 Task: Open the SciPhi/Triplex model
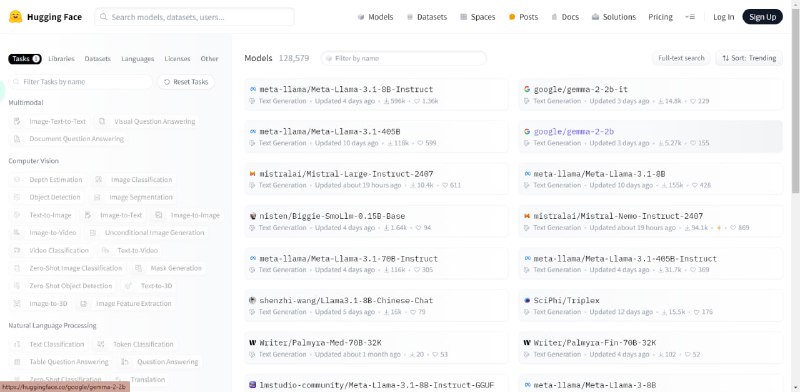pyautogui.click(x=651, y=306)
